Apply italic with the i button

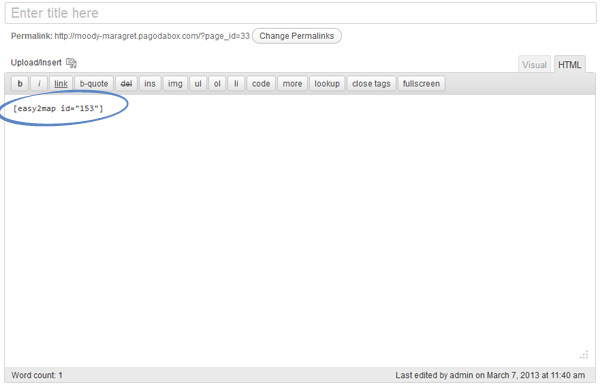point(39,83)
